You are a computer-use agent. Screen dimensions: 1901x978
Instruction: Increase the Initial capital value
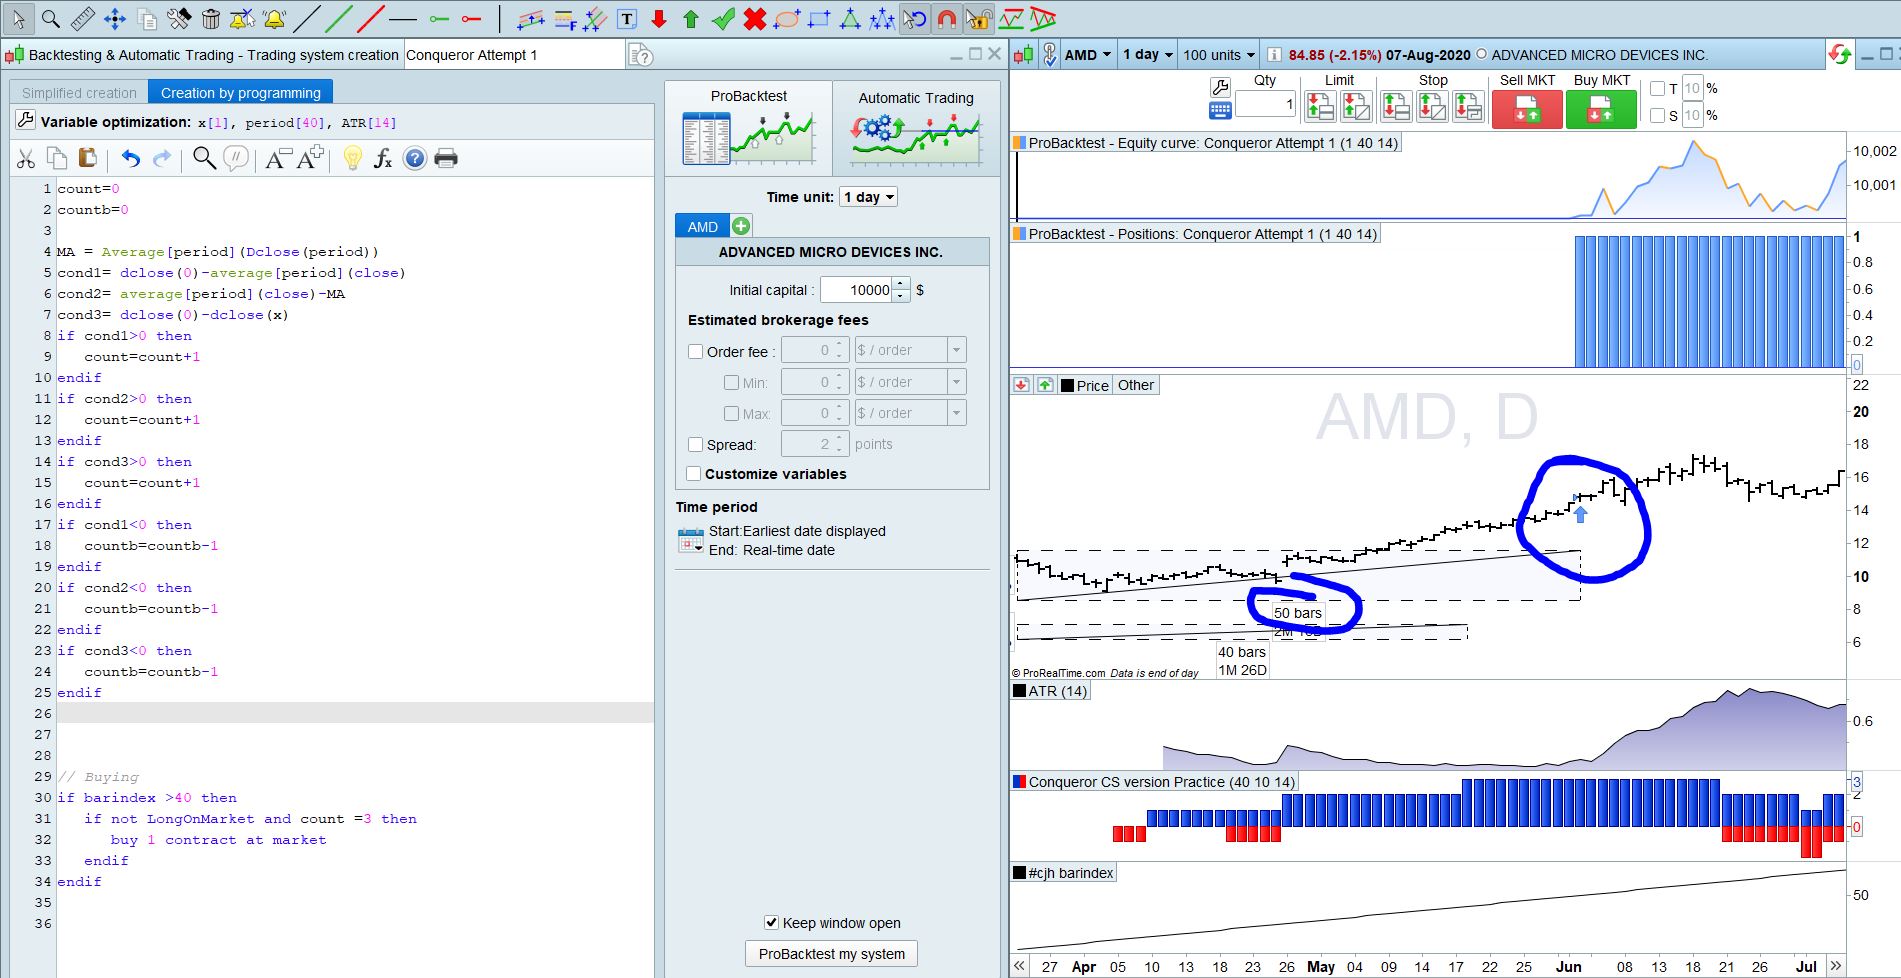901,284
